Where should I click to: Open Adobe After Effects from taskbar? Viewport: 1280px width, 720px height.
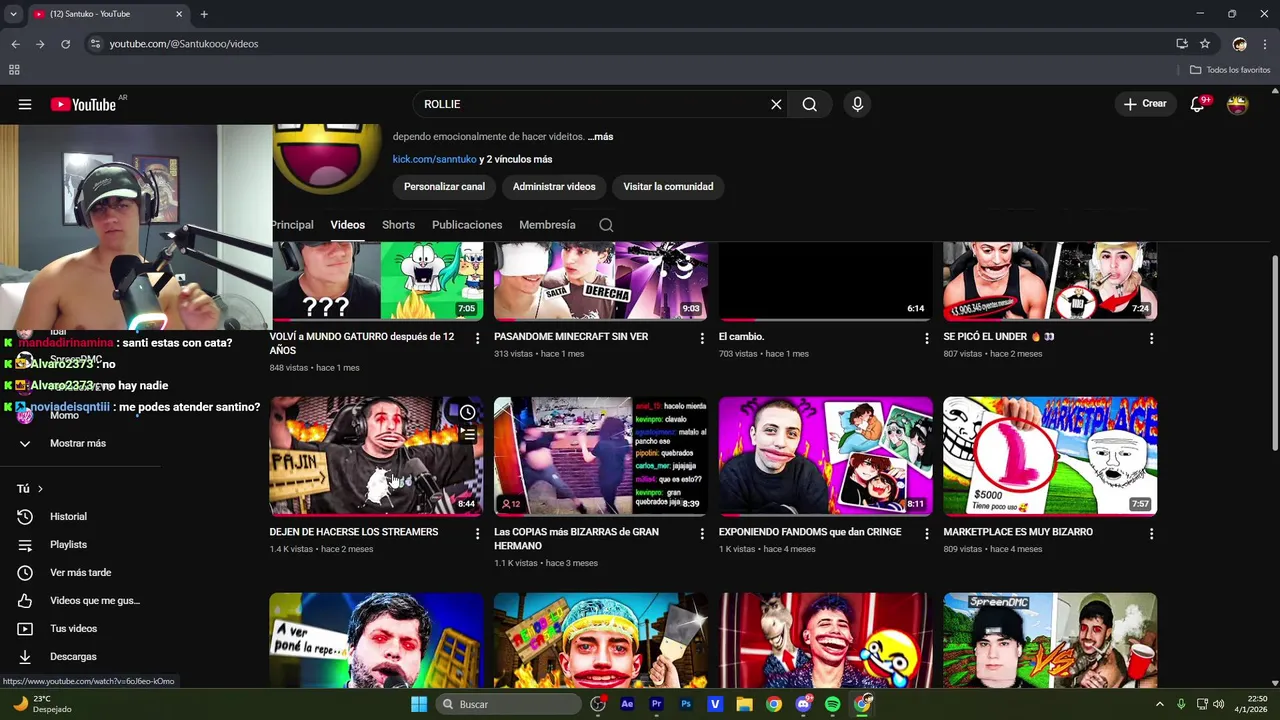coord(627,704)
